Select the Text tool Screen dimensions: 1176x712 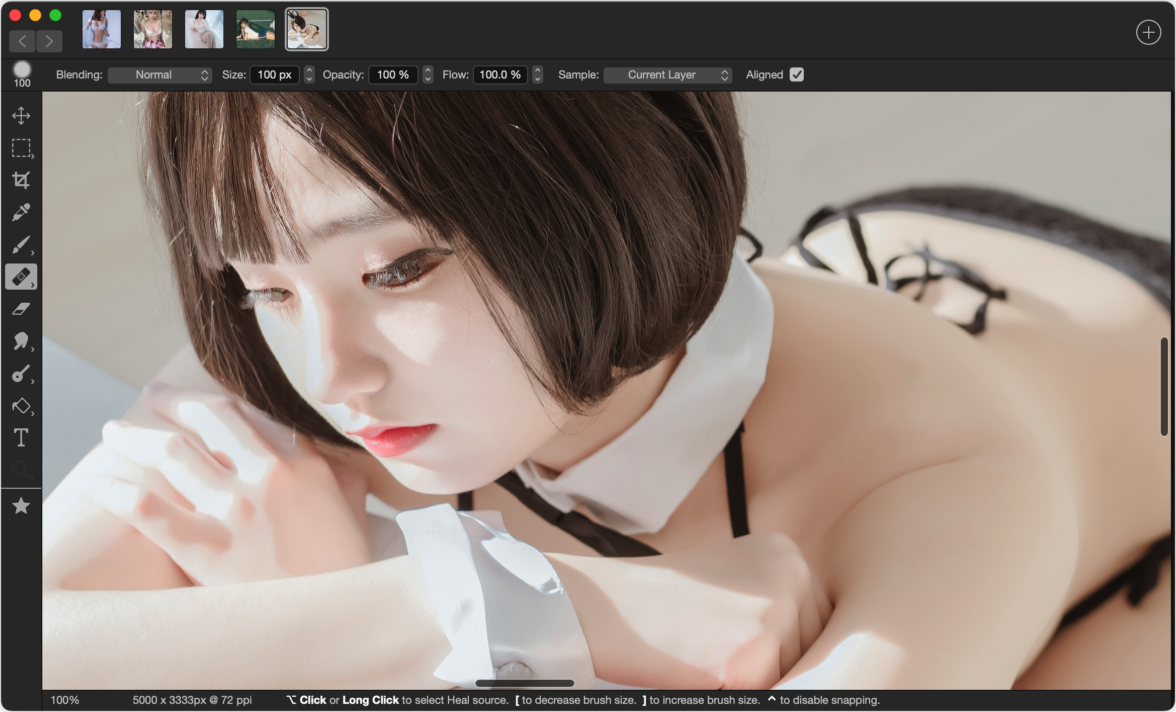pos(21,437)
